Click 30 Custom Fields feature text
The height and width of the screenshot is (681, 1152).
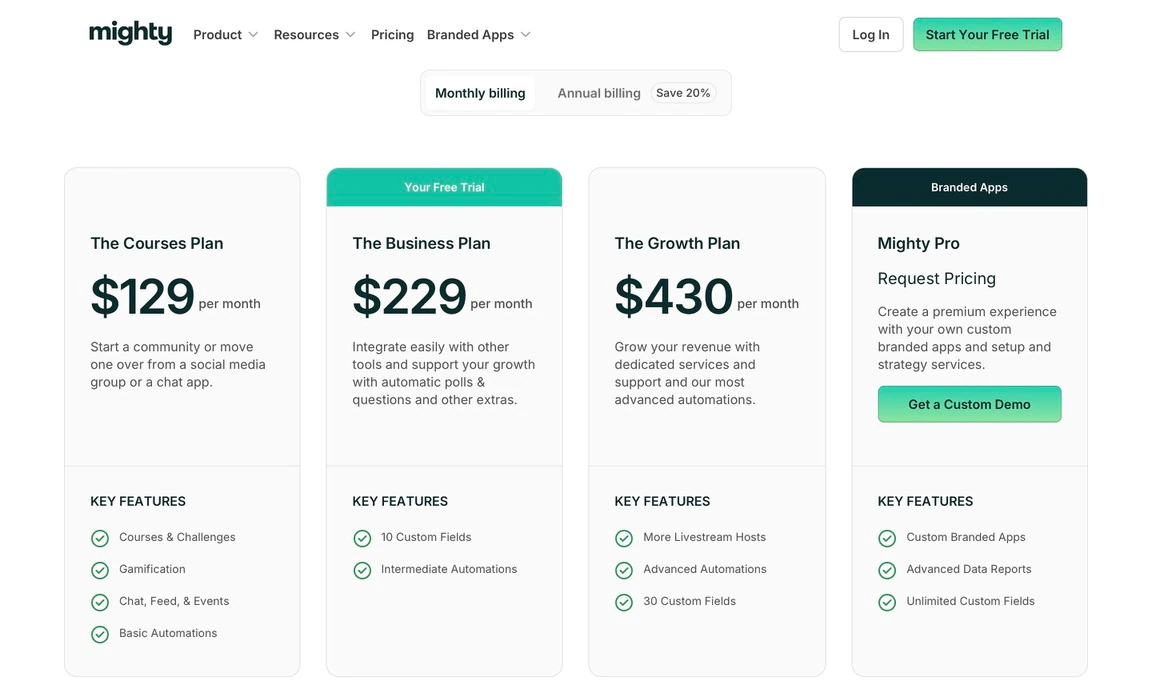(689, 601)
